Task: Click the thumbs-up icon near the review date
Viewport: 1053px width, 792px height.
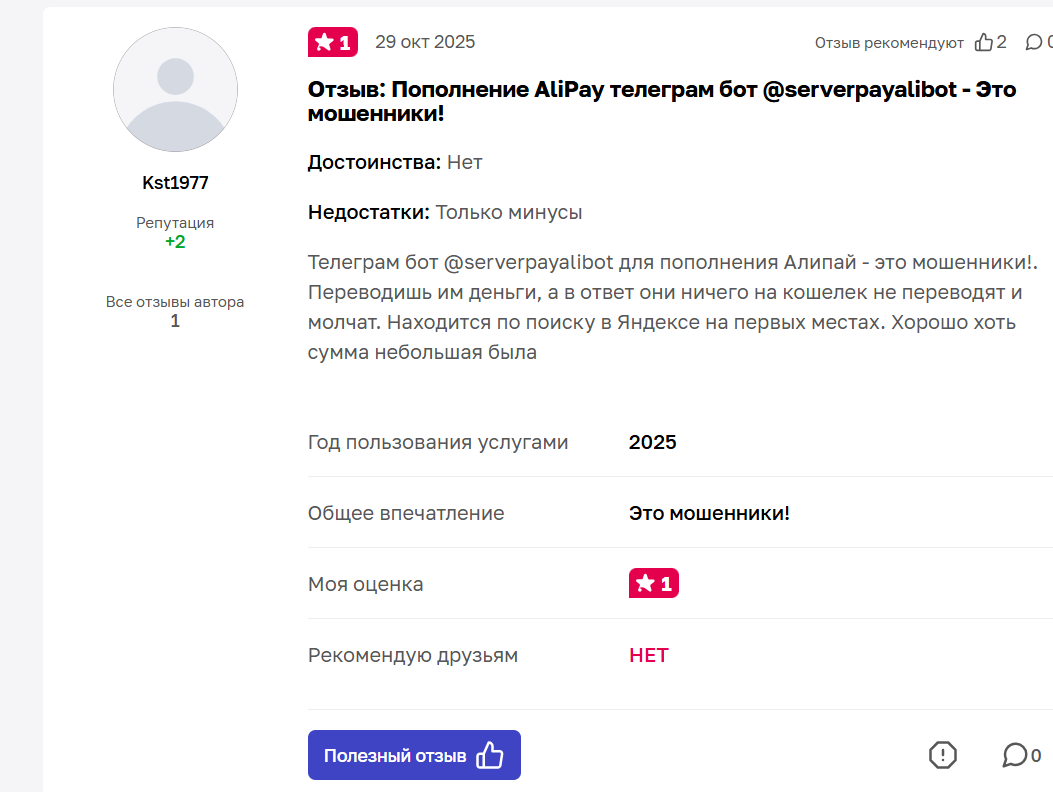Action: [984, 42]
